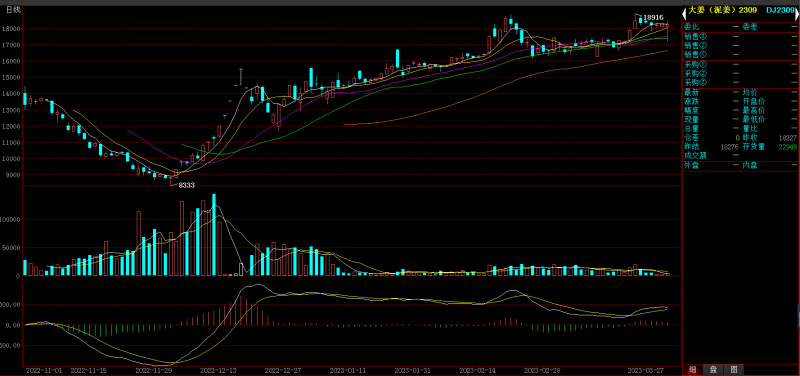Switch to the 盘 tab
800x376 pixels.
pos(713,370)
